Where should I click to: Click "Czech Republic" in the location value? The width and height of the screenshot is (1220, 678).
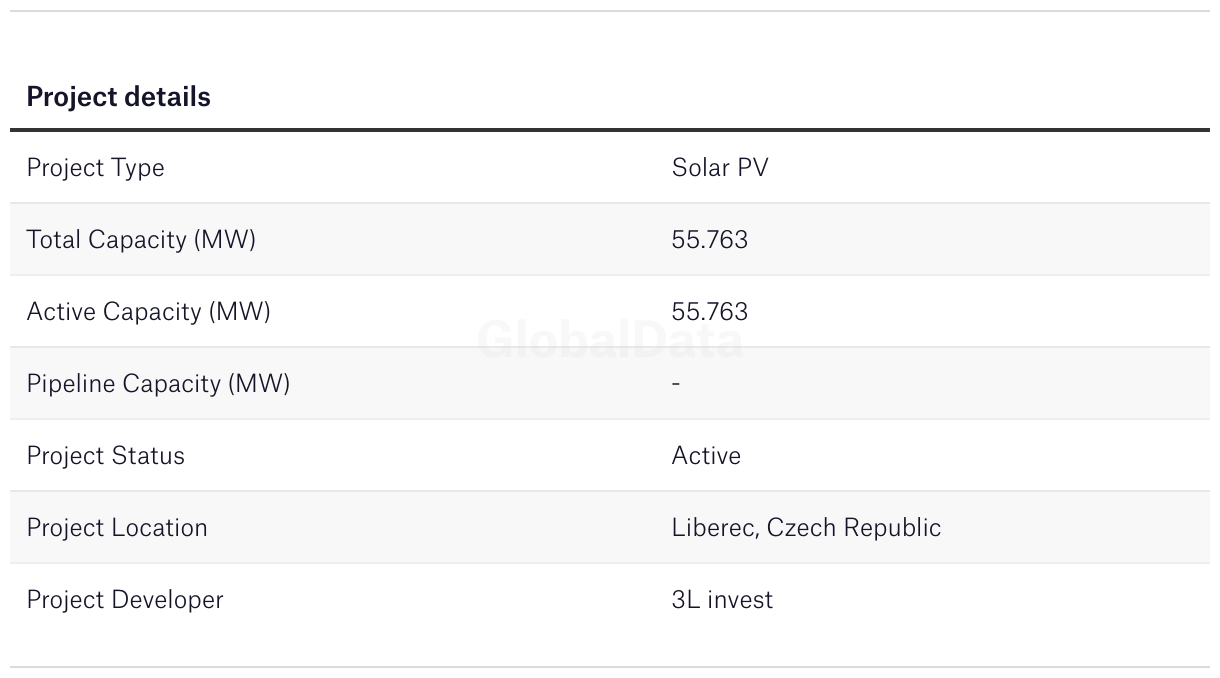854,528
